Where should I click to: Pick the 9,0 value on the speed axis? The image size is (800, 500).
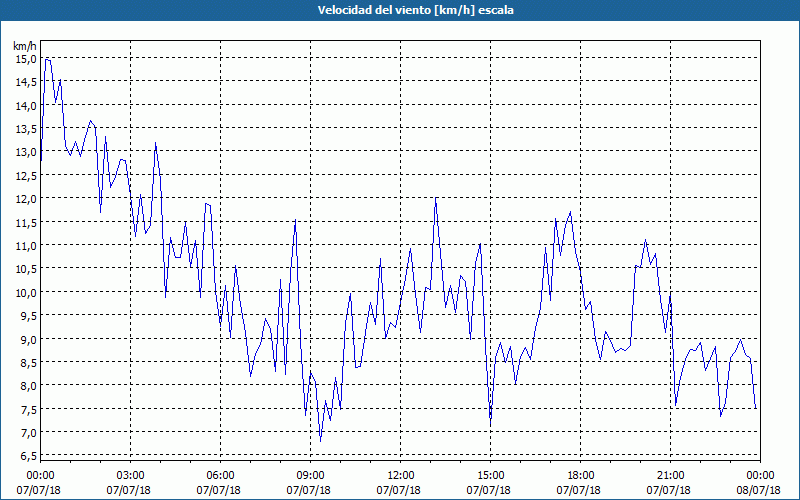coord(28,339)
